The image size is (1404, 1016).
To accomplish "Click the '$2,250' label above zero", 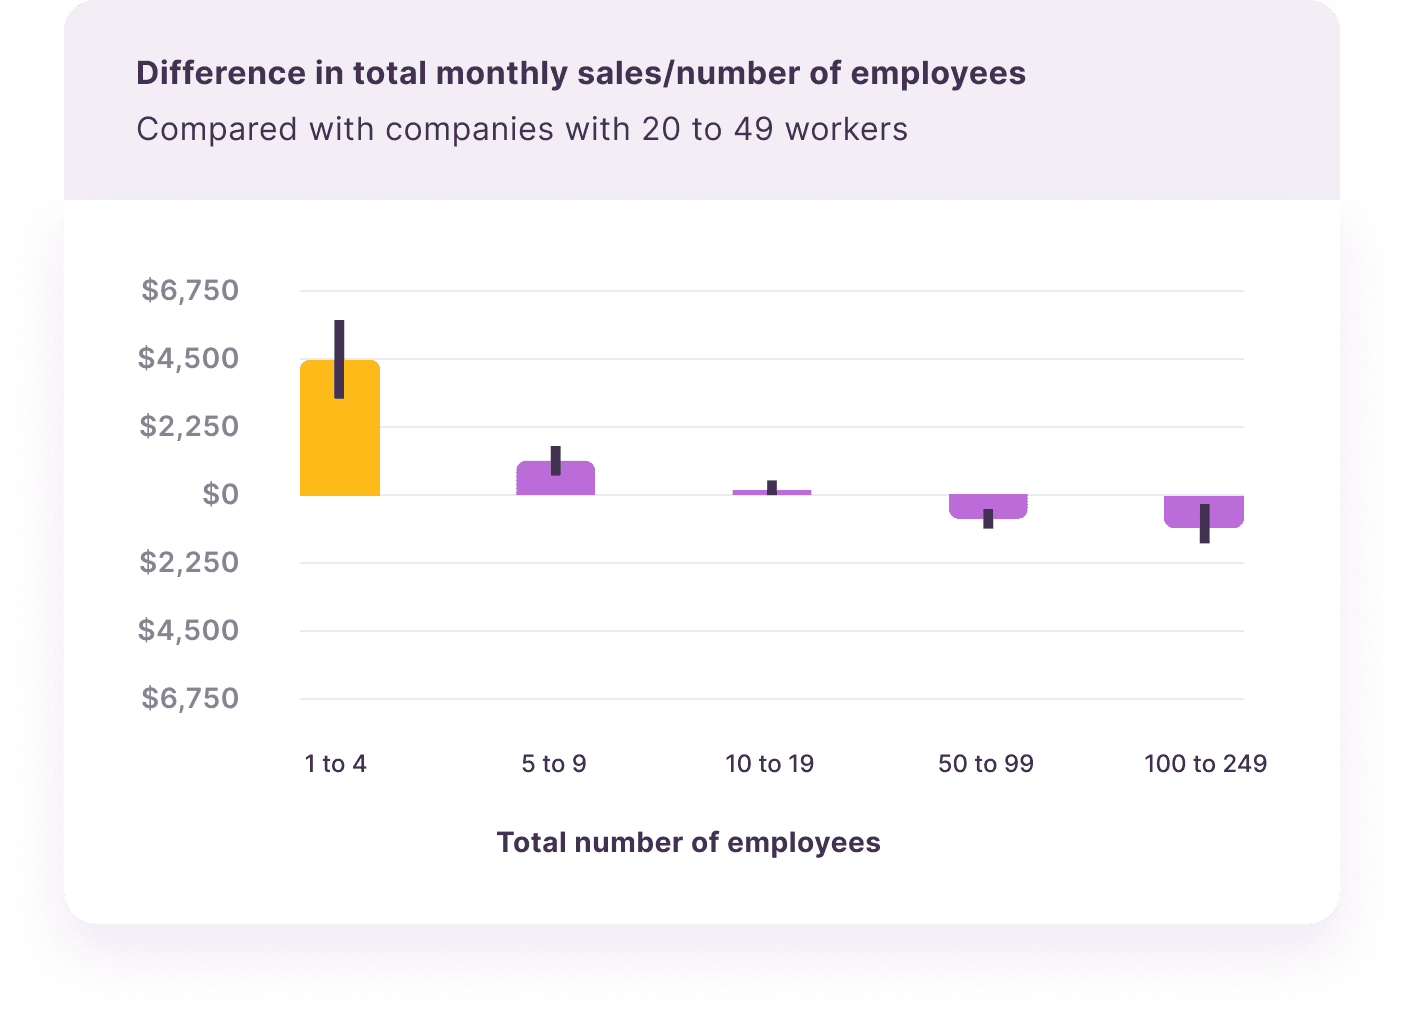I will click(189, 426).
